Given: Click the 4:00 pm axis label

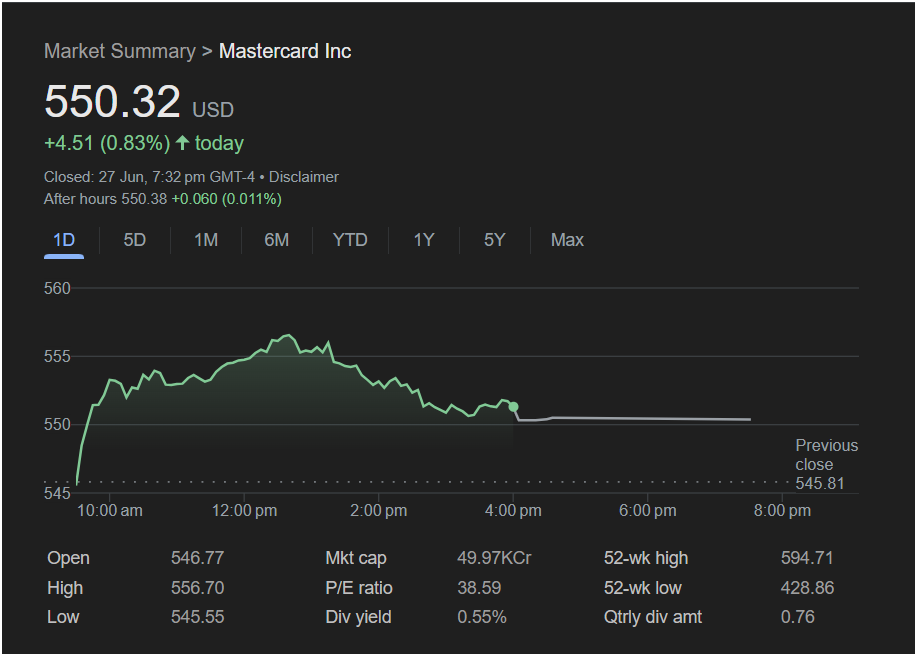Looking at the screenshot, I should tap(513, 510).
